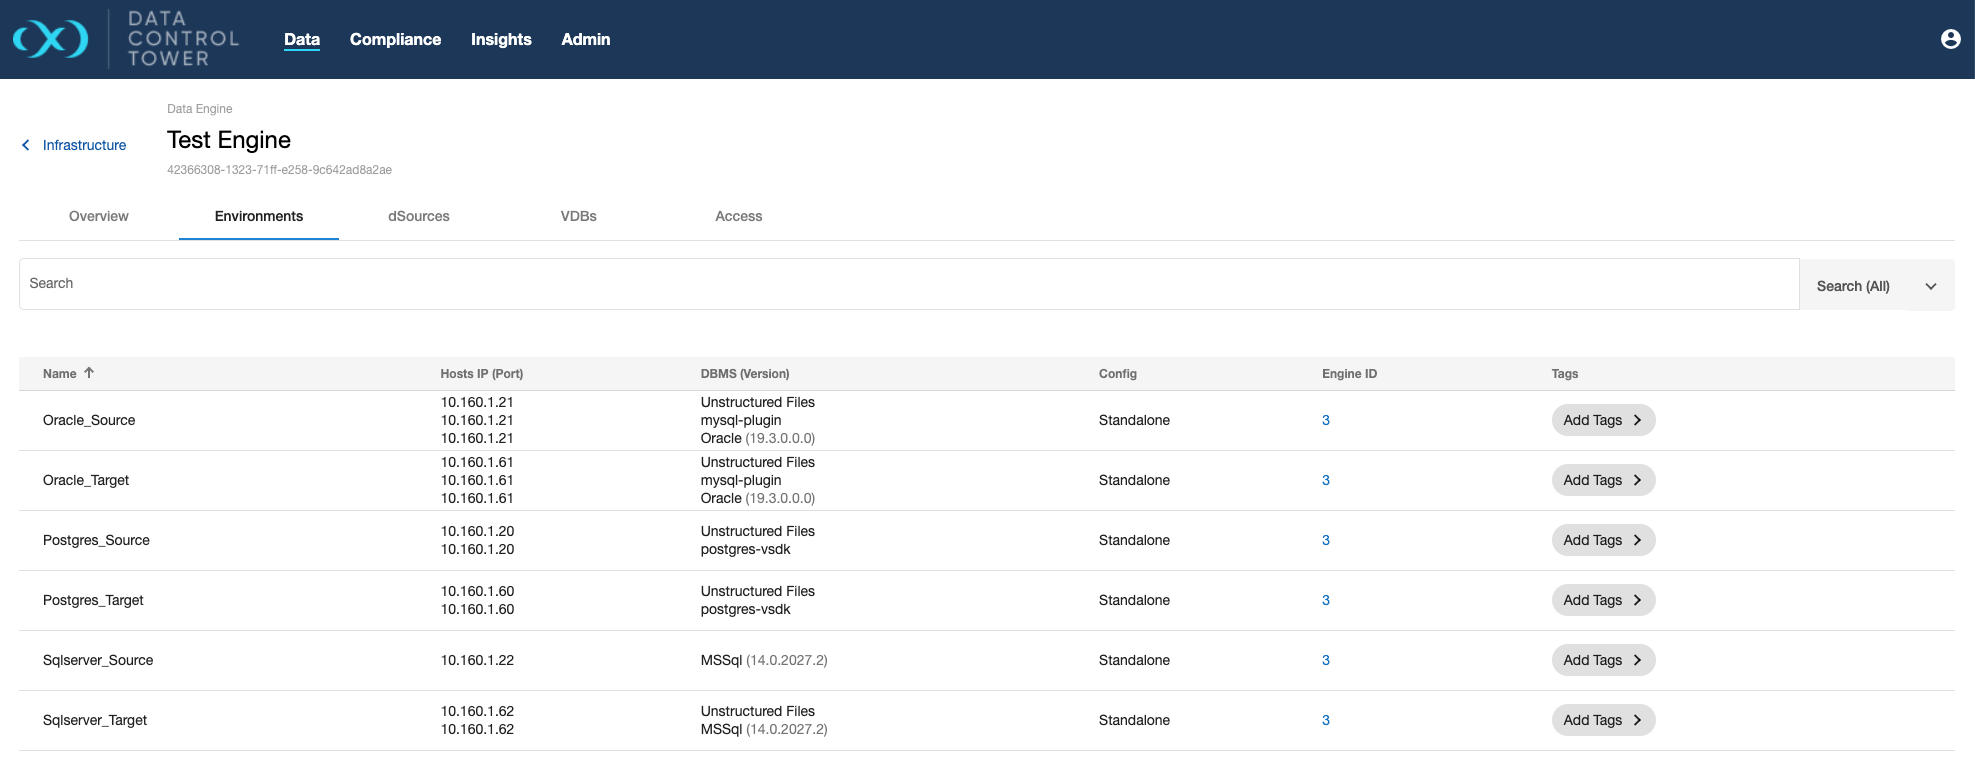Go back to Infrastructure page
The width and height of the screenshot is (1975, 764).
[84, 145]
